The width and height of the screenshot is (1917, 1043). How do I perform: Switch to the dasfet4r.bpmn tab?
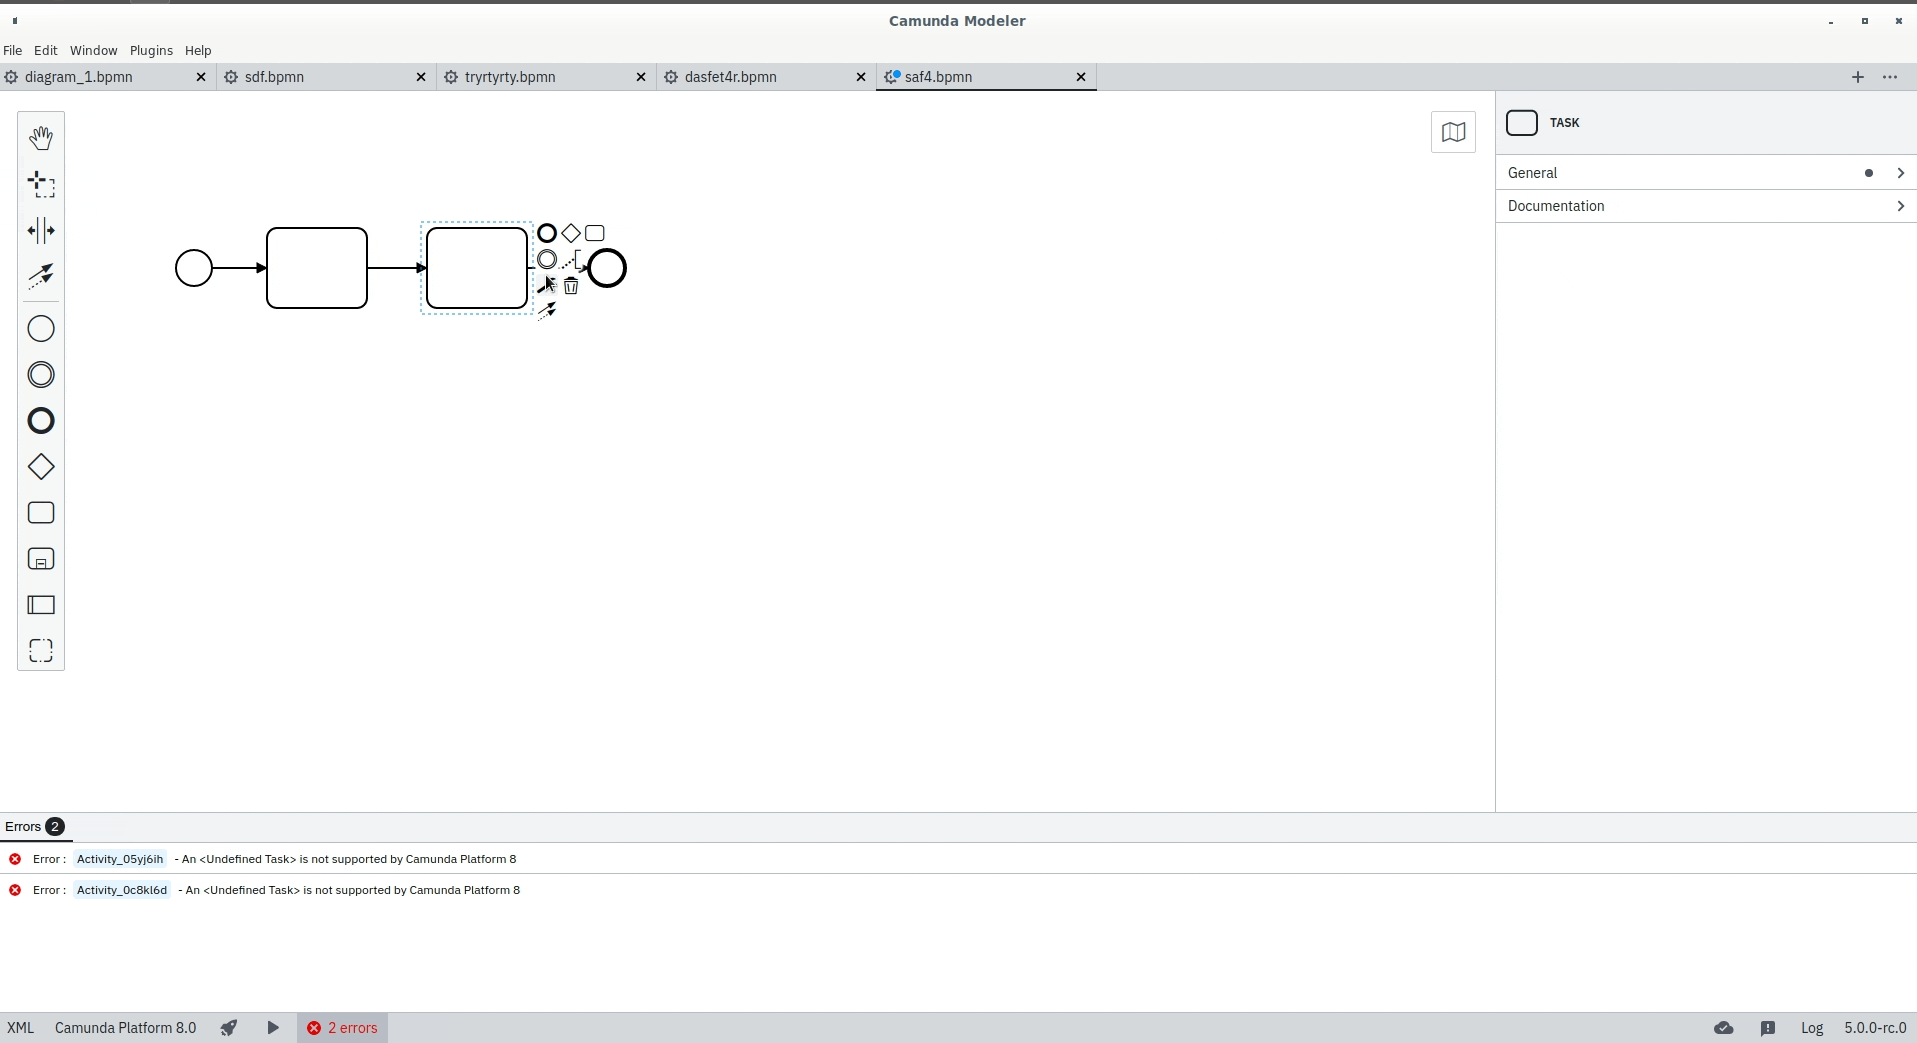click(732, 76)
